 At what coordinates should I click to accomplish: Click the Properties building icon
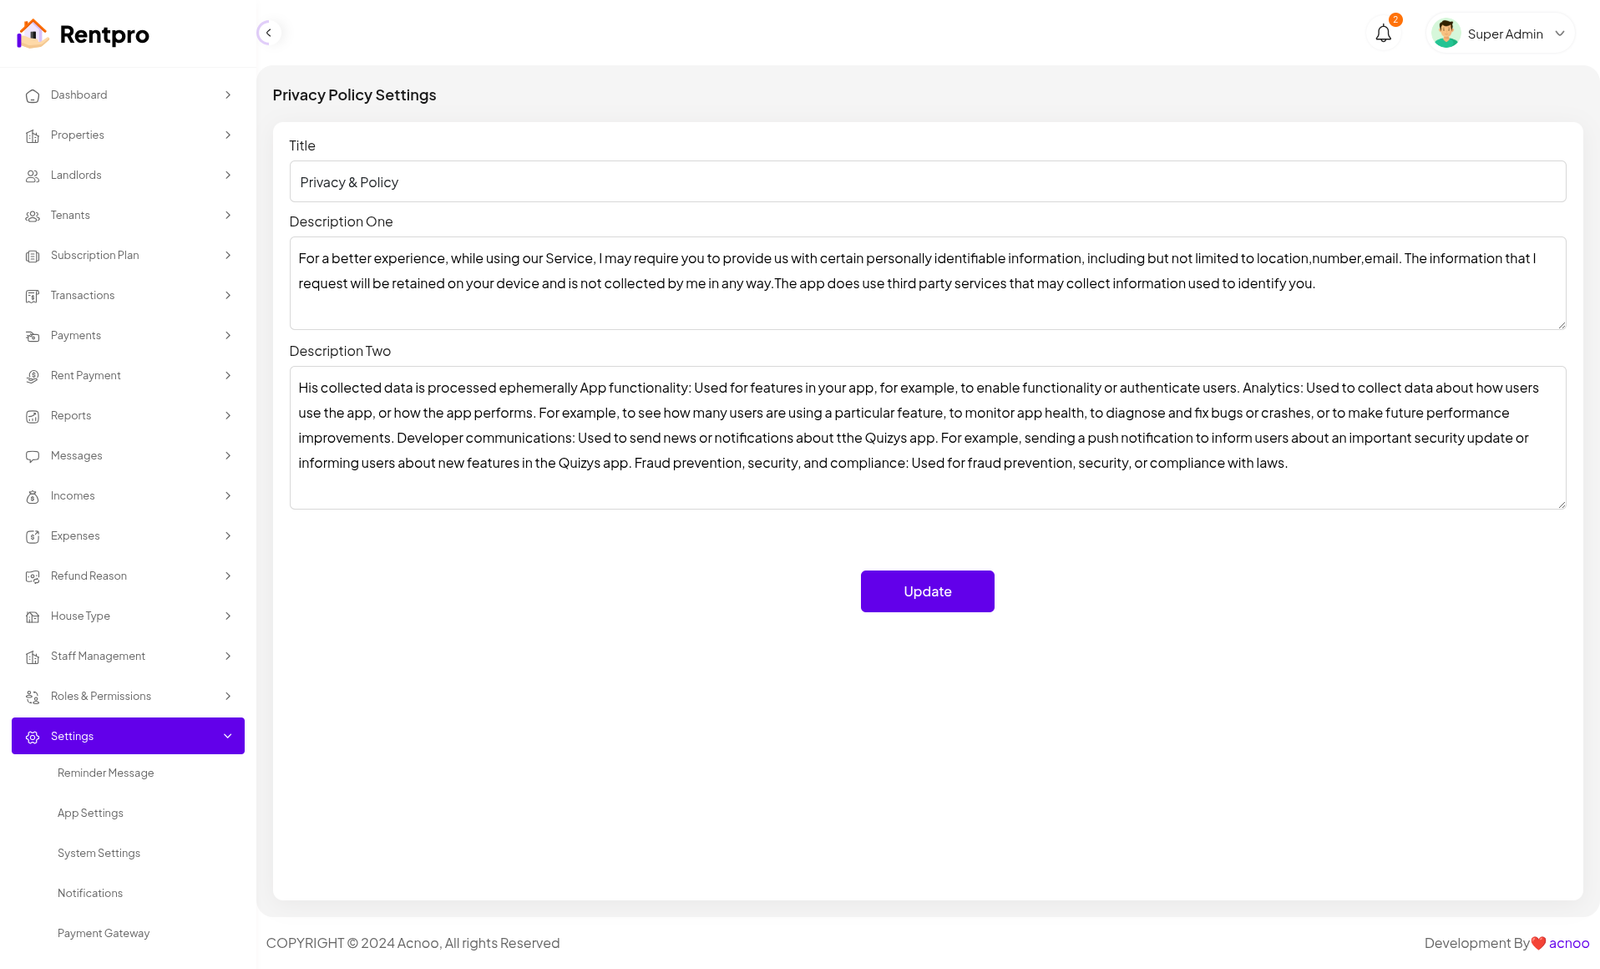32,136
